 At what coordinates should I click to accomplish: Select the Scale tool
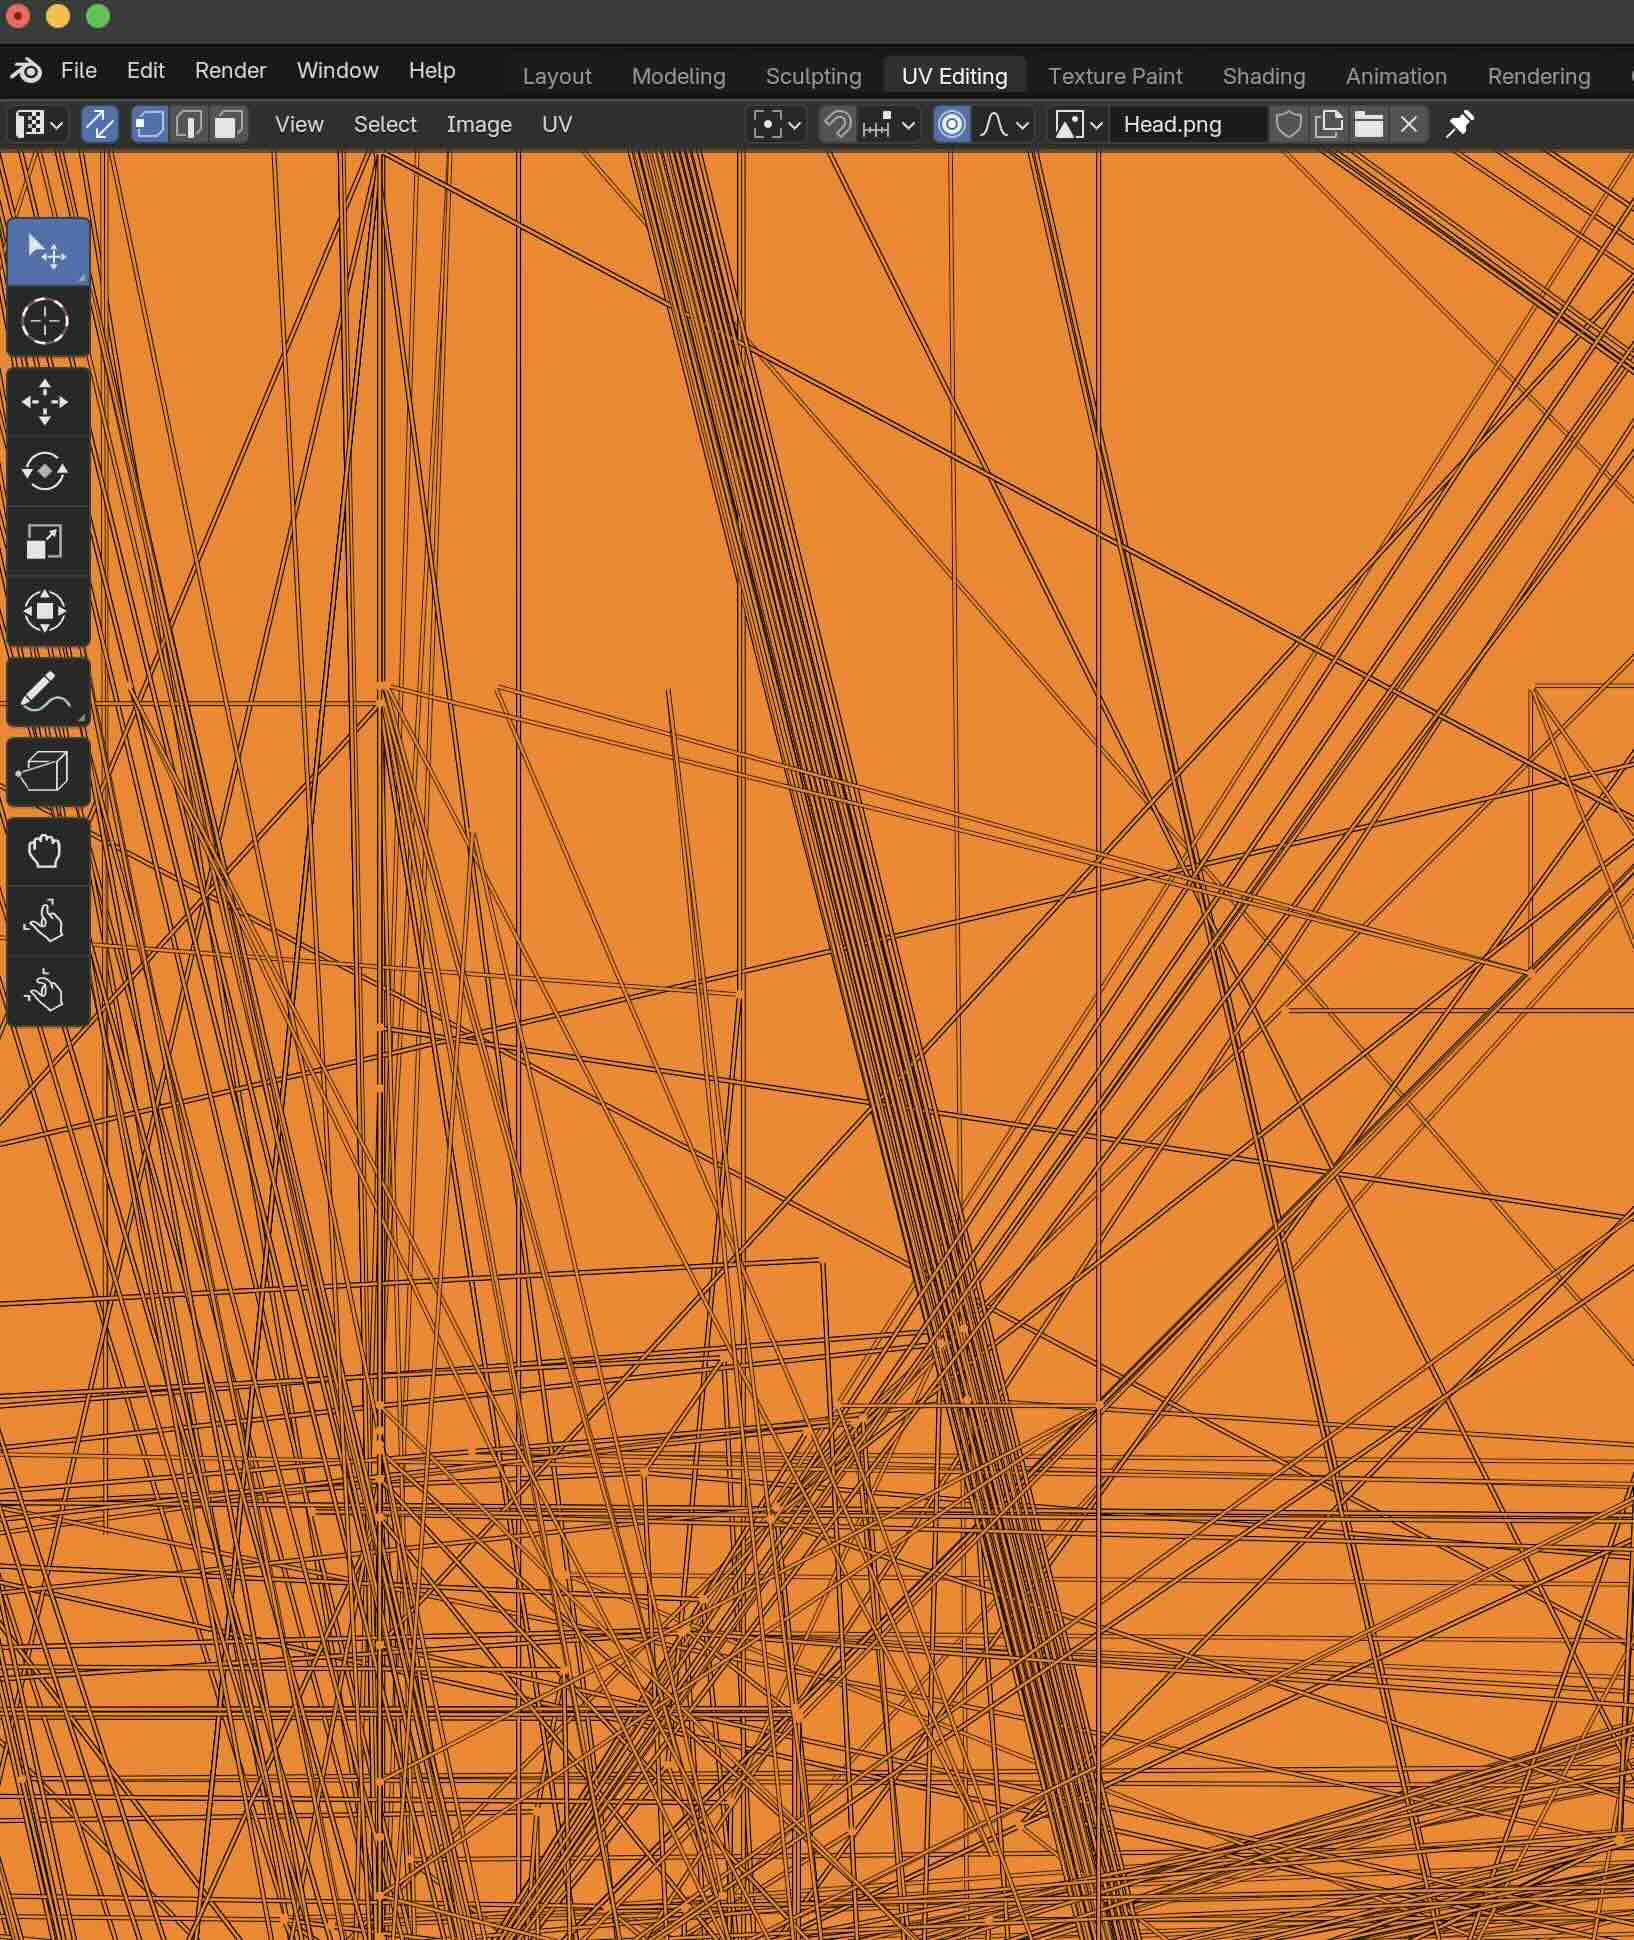[x=47, y=542]
